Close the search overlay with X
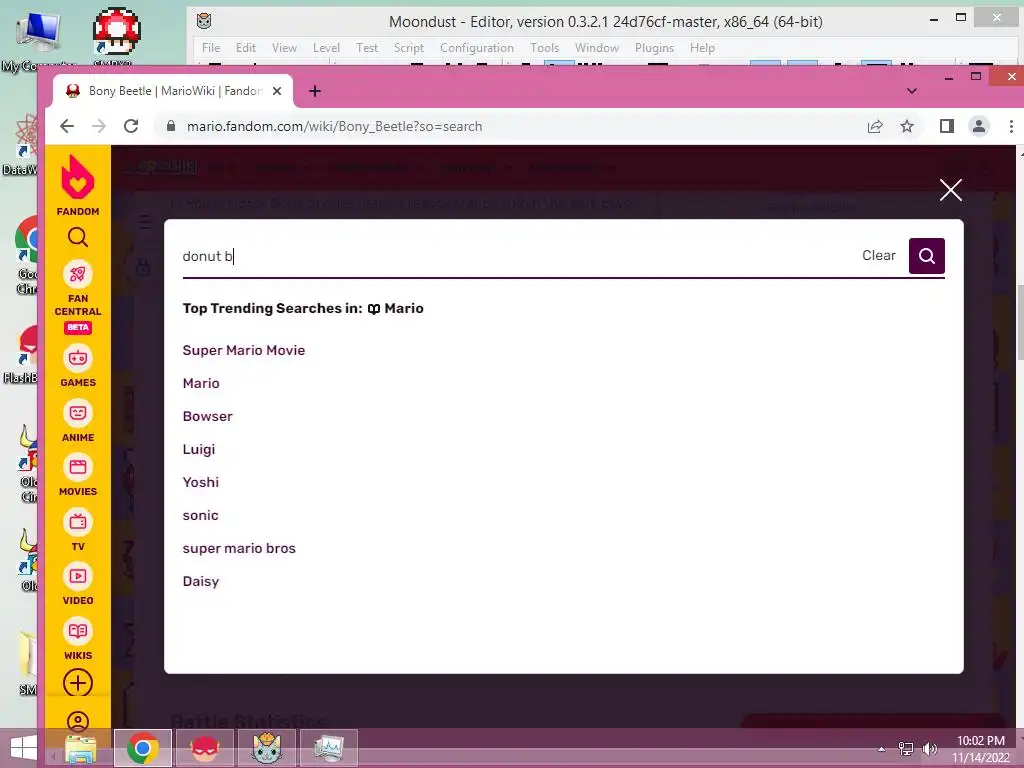 (x=950, y=190)
